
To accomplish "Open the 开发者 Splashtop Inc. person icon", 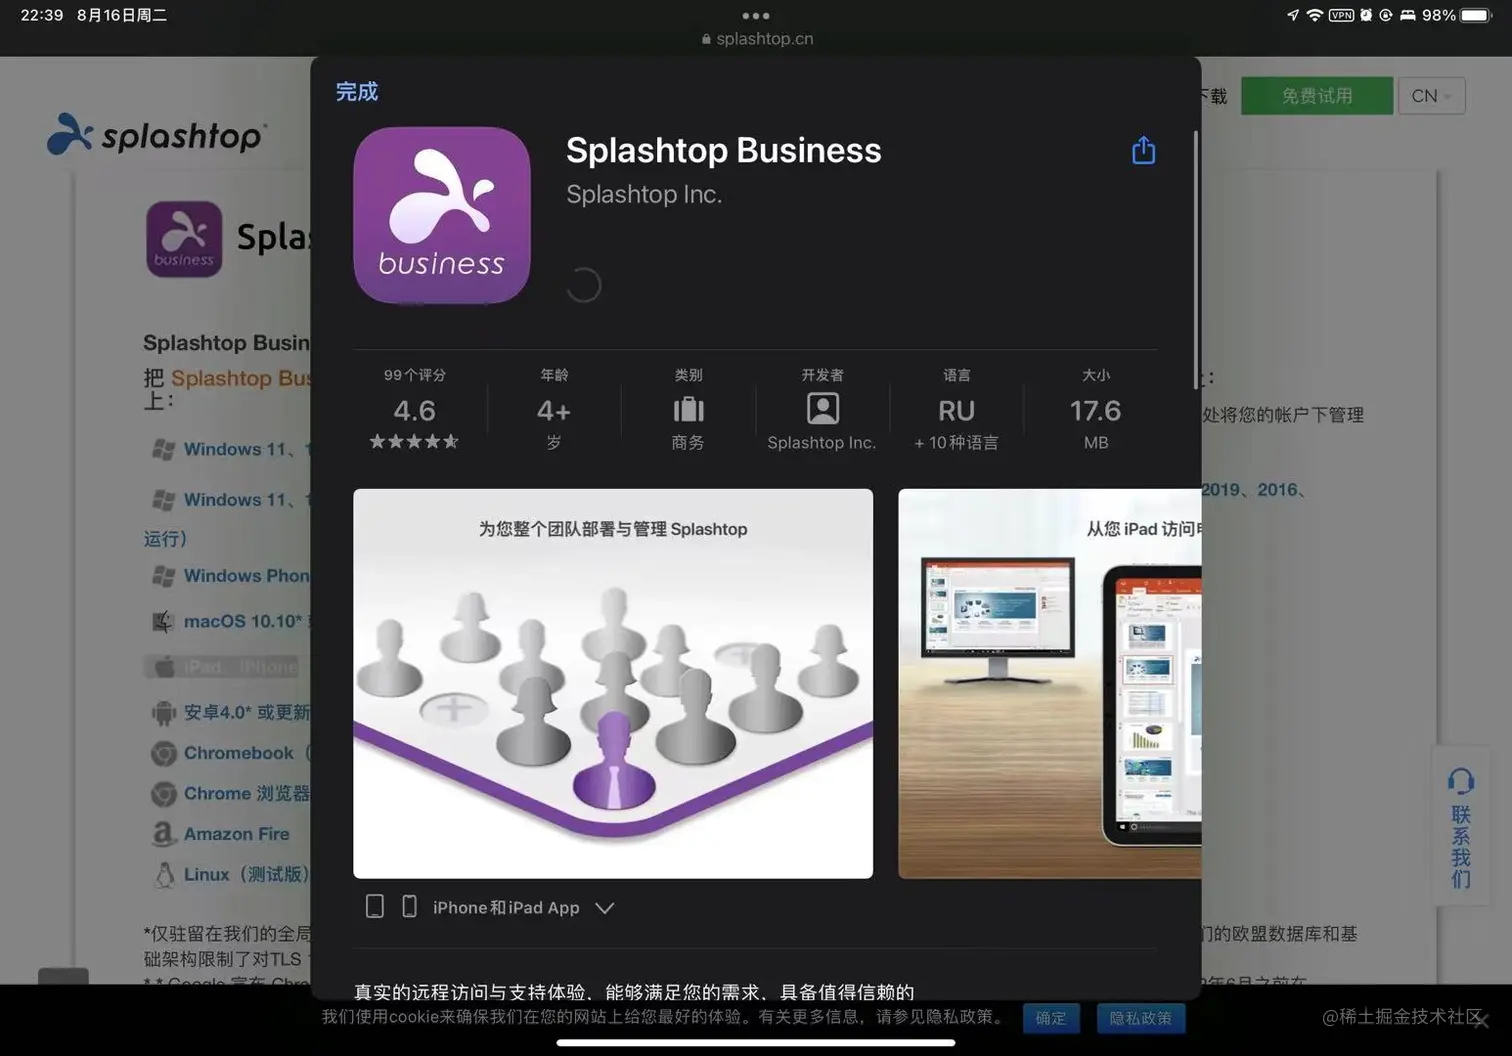I will (822, 408).
